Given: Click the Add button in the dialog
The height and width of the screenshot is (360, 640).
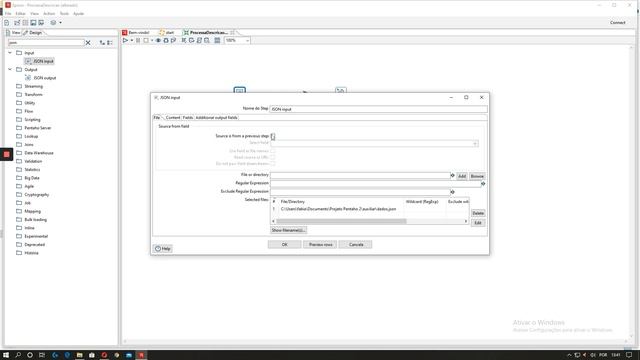Looking at the screenshot, I should [462, 176].
